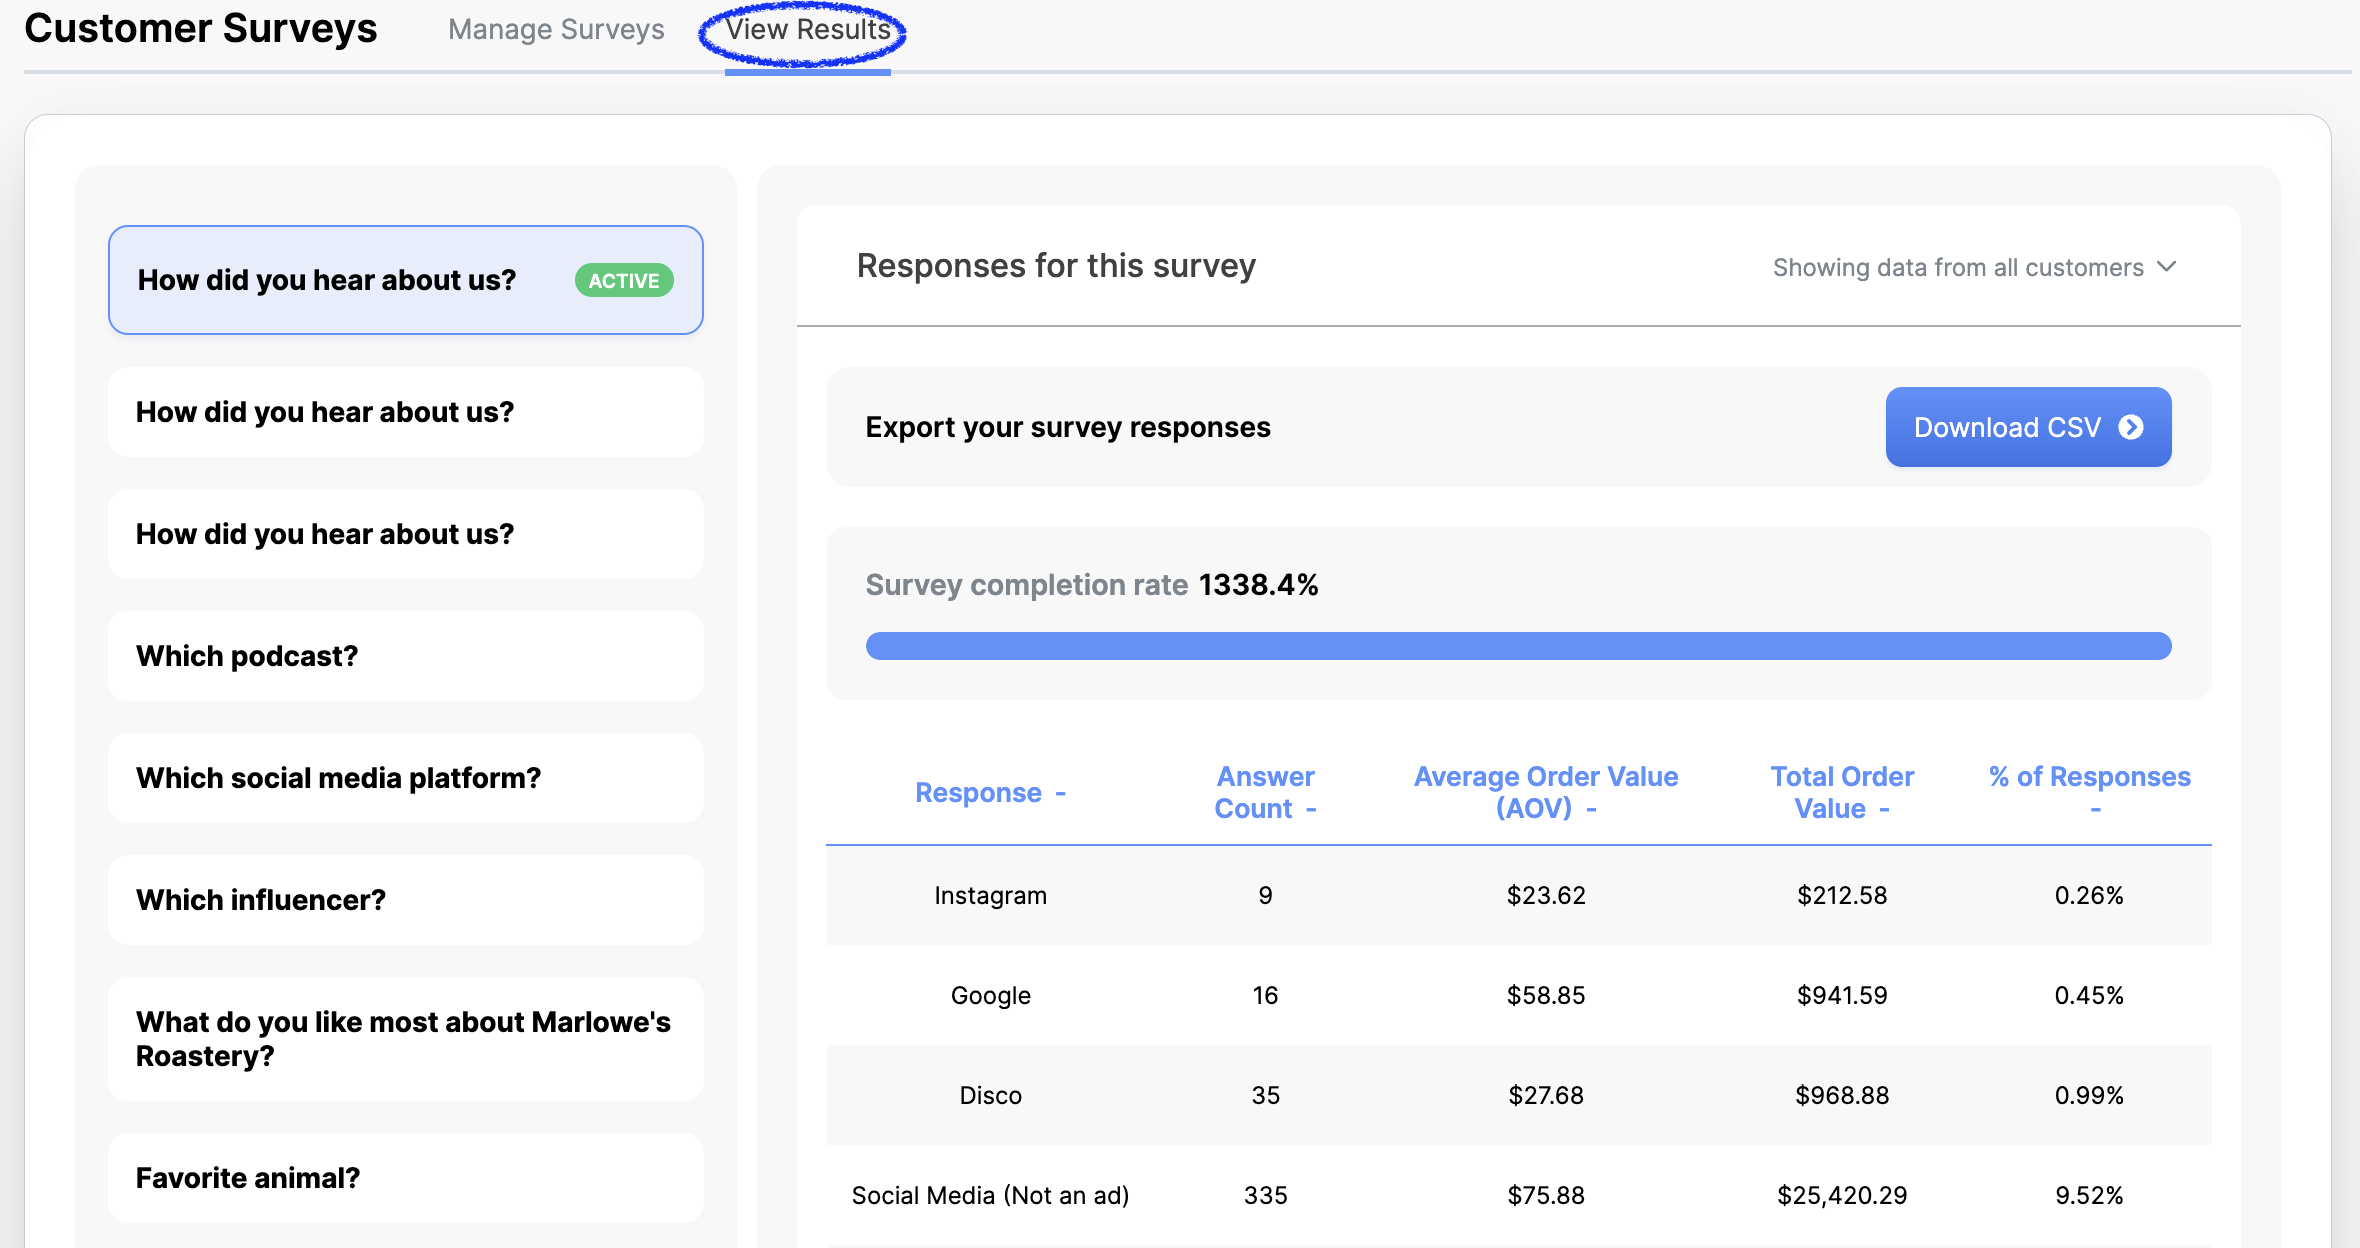Select the active 'How did you hear about us?' survey

coord(406,280)
